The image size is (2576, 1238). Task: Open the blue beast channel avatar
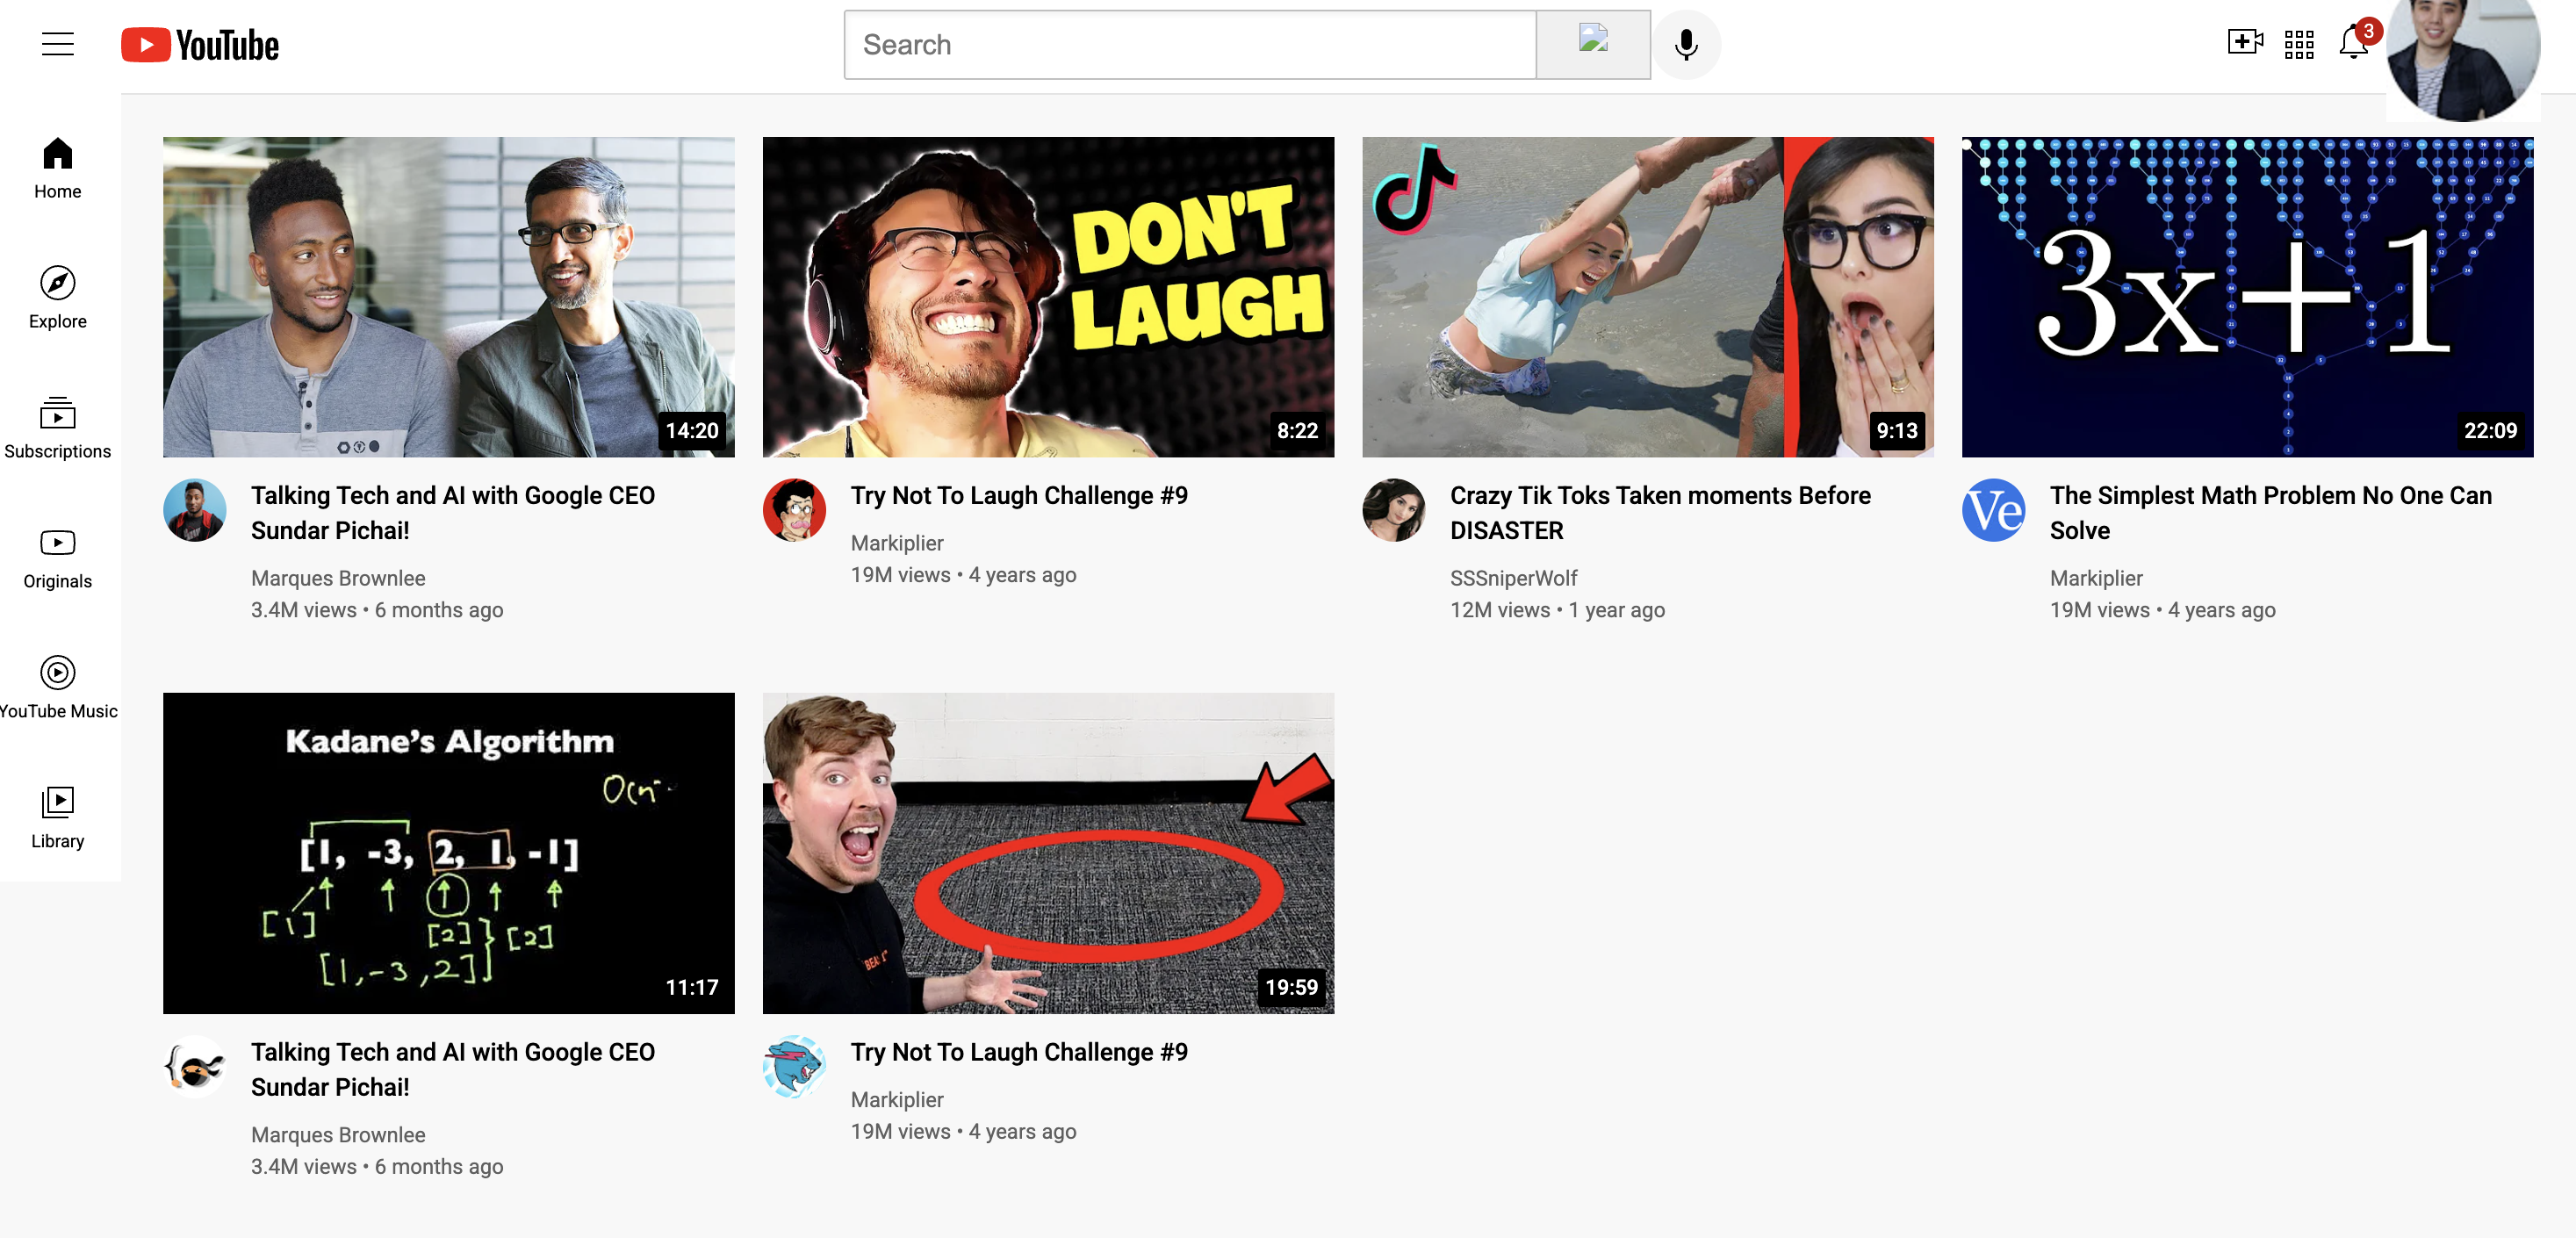coord(795,1066)
